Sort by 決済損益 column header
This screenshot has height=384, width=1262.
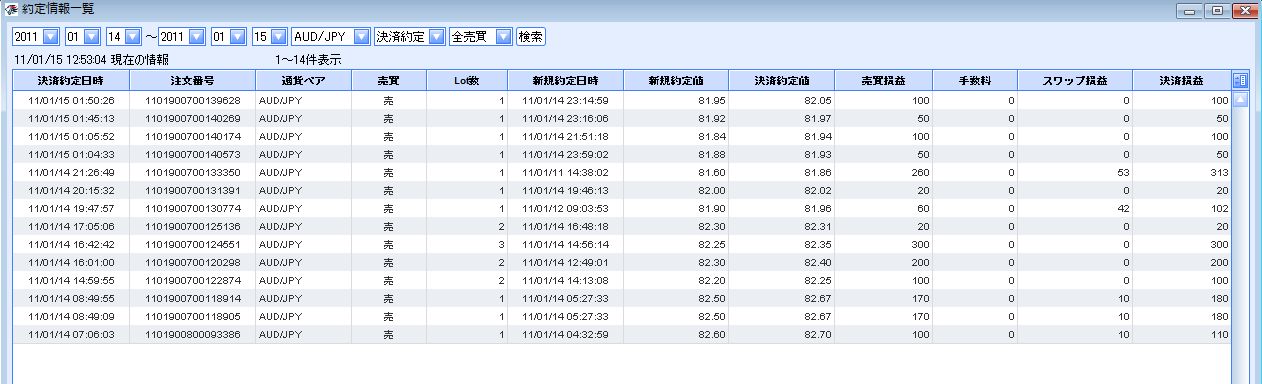(x=1182, y=80)
